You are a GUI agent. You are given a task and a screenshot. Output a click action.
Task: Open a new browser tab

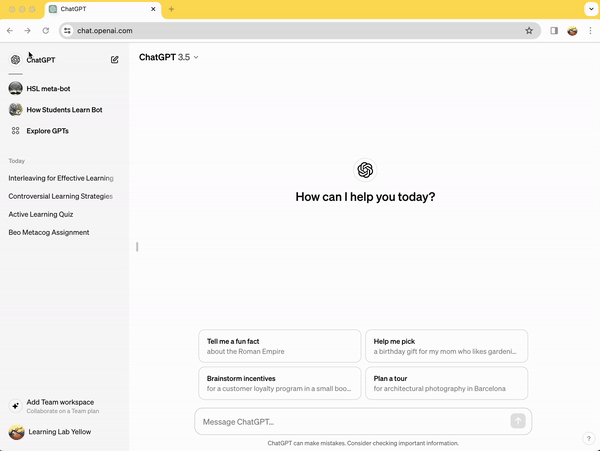(x=171, y=9)
